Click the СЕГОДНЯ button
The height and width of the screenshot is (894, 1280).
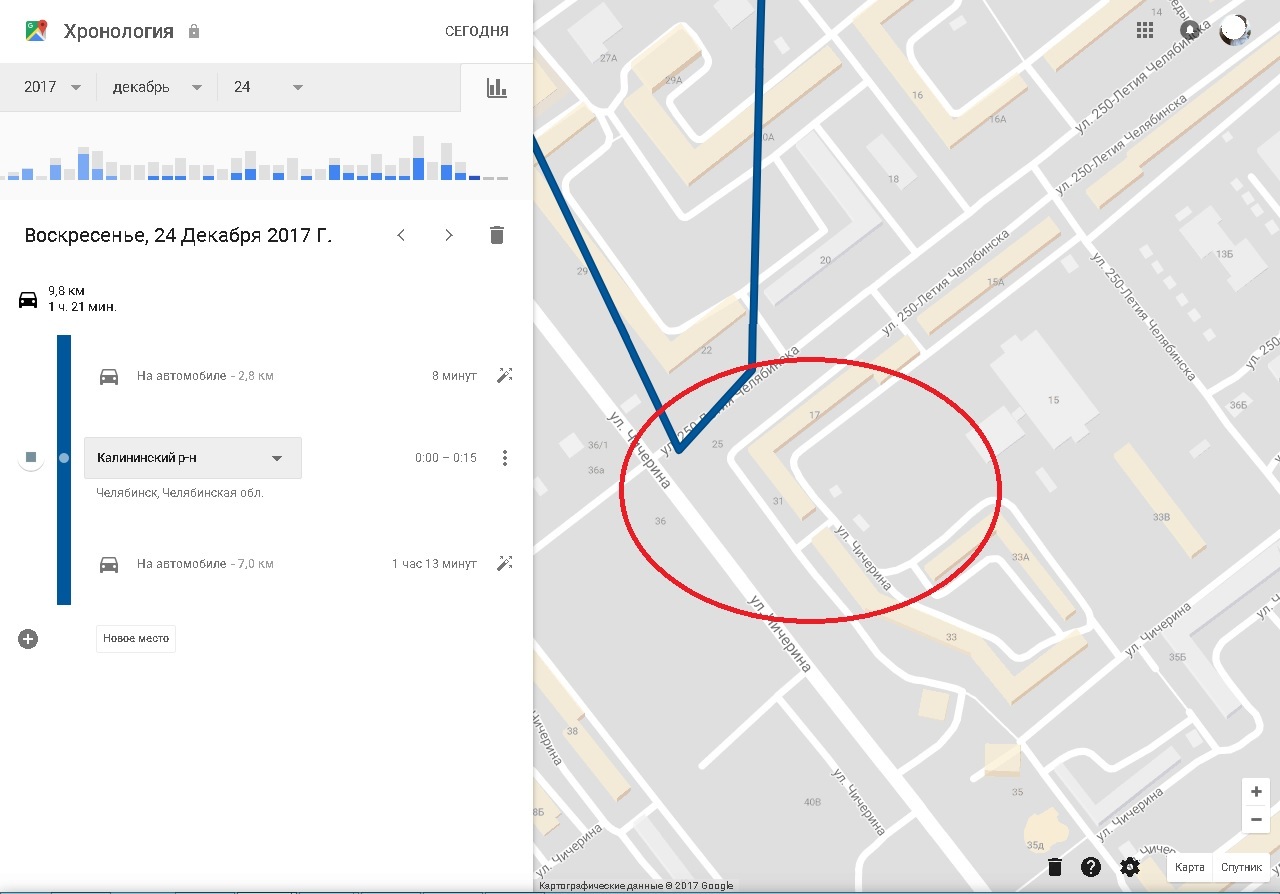coord(476,31)
